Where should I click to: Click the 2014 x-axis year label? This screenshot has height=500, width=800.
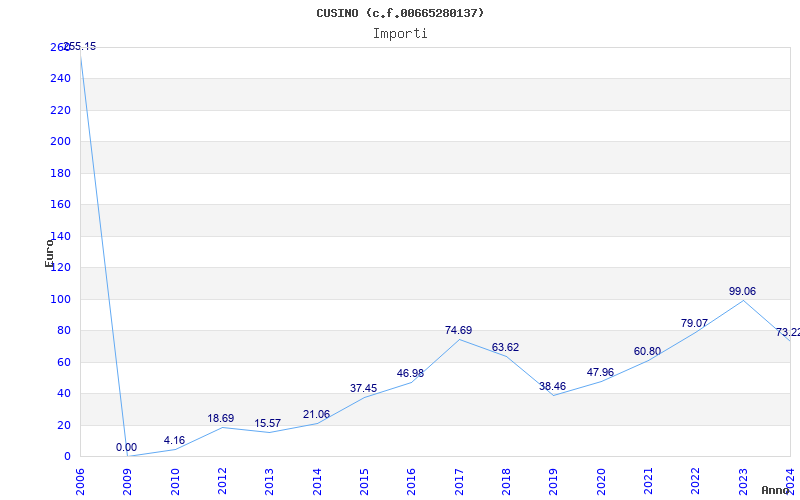click(317, 482)
